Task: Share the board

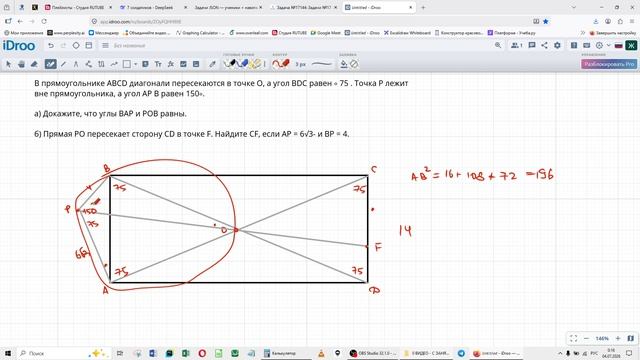Action: [544, 45]
